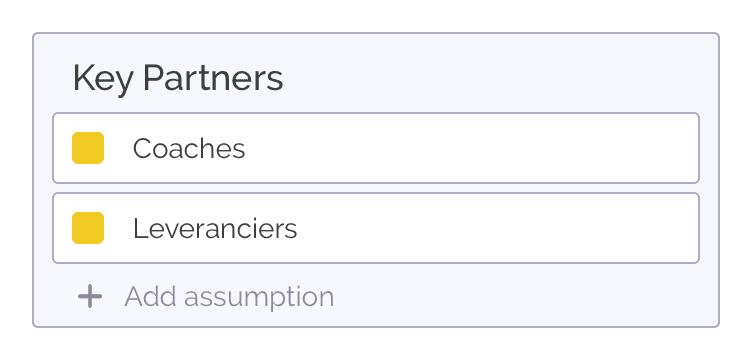Select the Add assumption text link
752x360 pixels.
(x=229, y=296)
